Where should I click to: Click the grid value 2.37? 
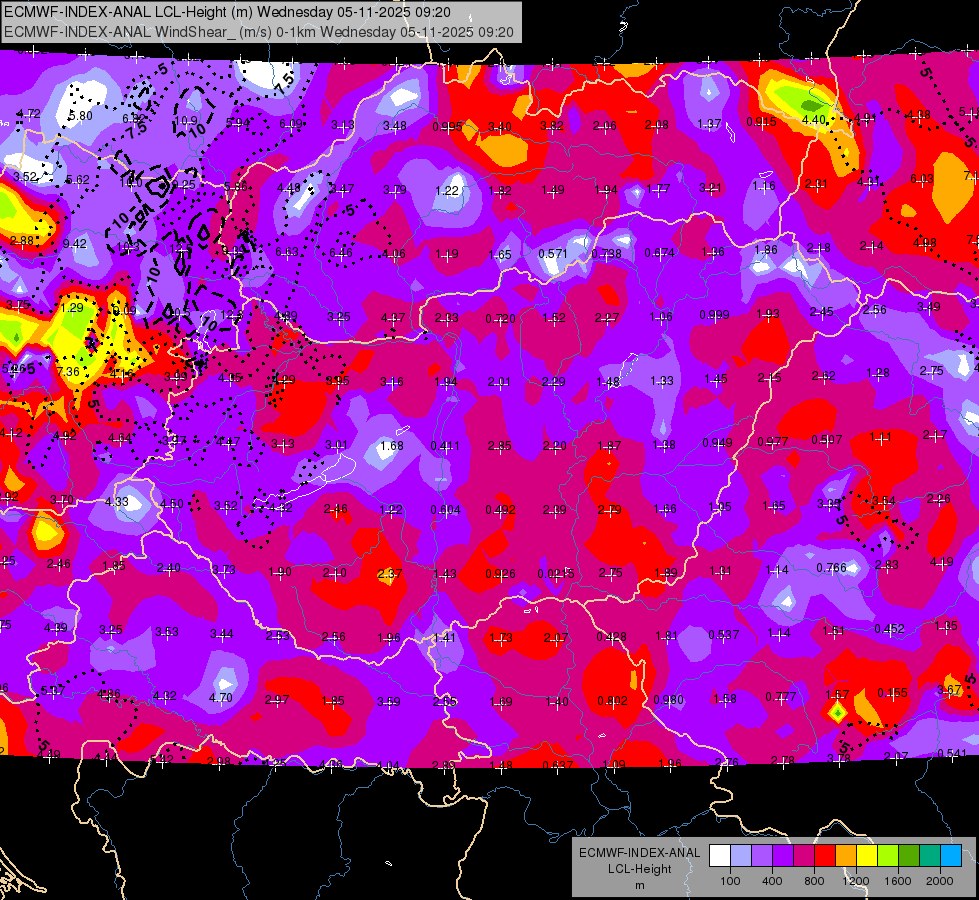(390, 573)
